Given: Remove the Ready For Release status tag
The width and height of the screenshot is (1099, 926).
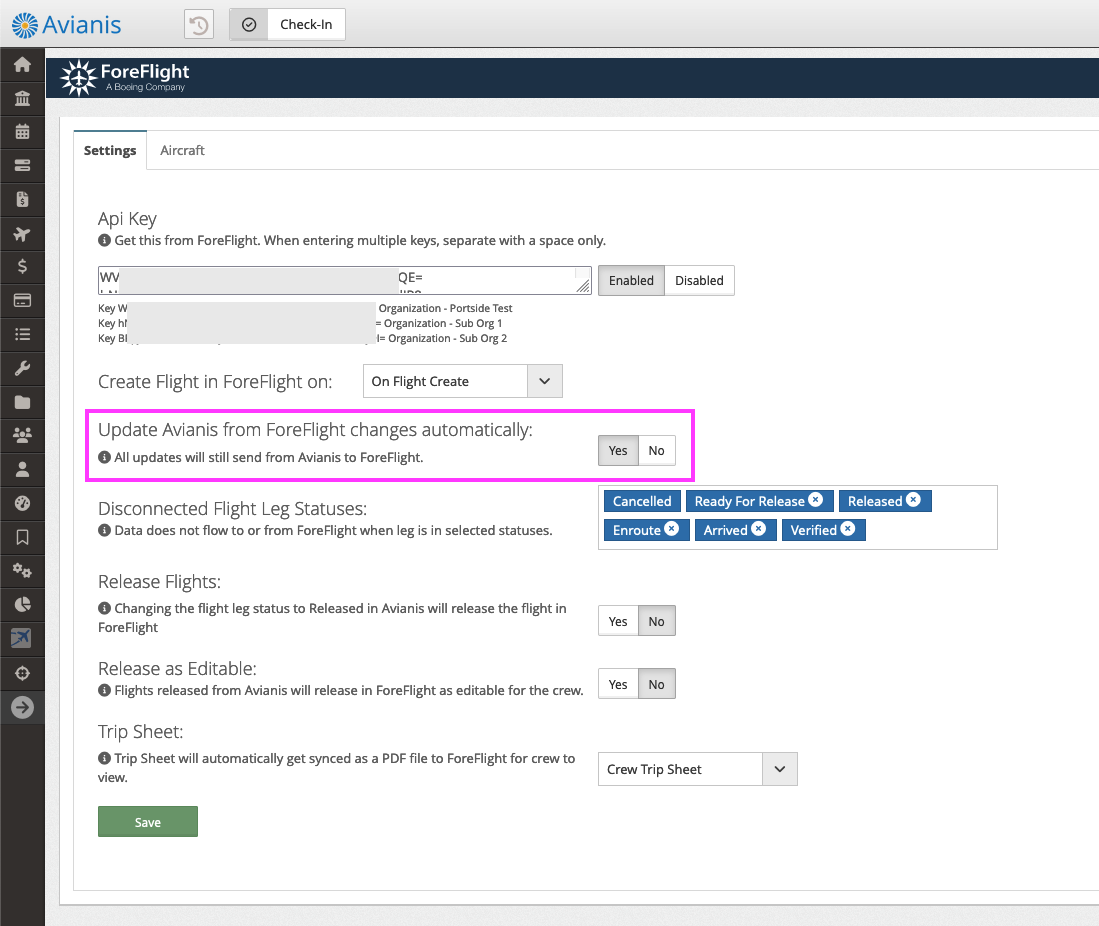Looking at the screenshot, I should [816, 500].
